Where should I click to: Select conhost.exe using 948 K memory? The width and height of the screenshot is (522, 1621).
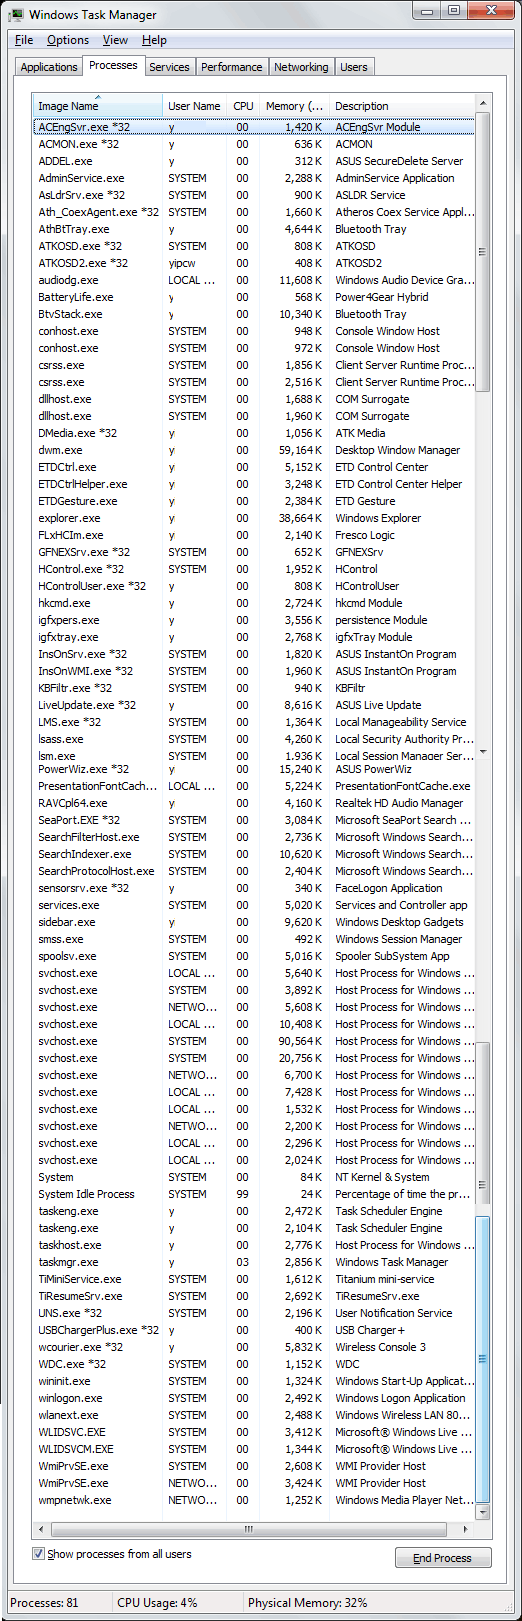(254, 331)
